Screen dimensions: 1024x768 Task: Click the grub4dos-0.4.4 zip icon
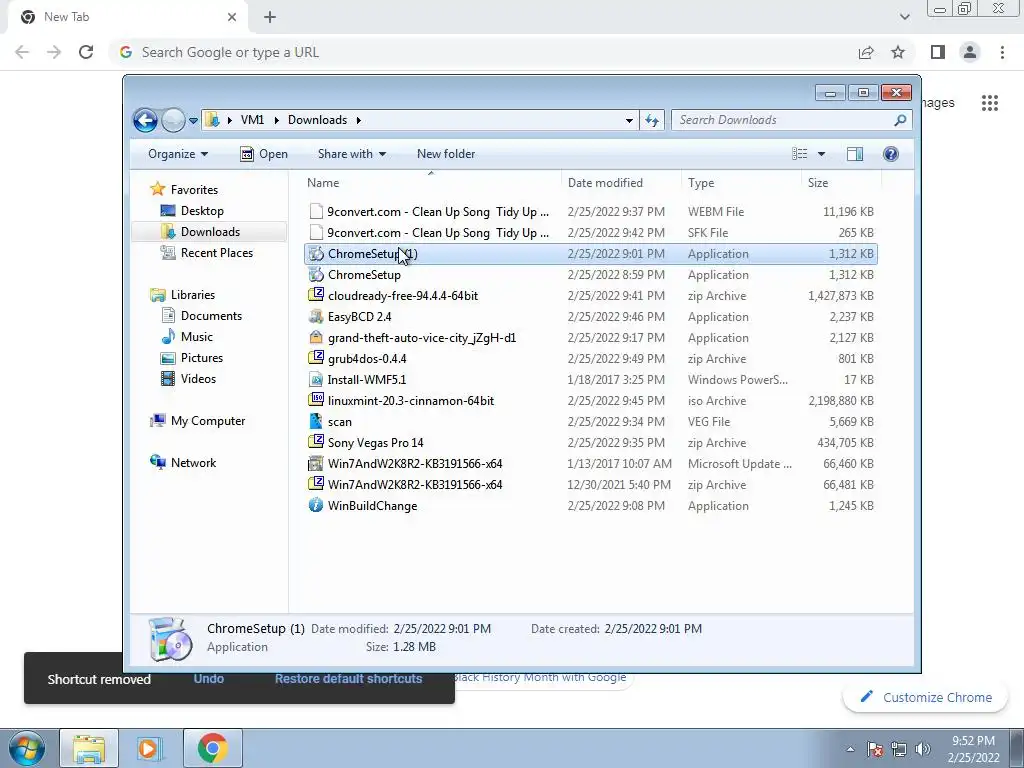point(316,359)
